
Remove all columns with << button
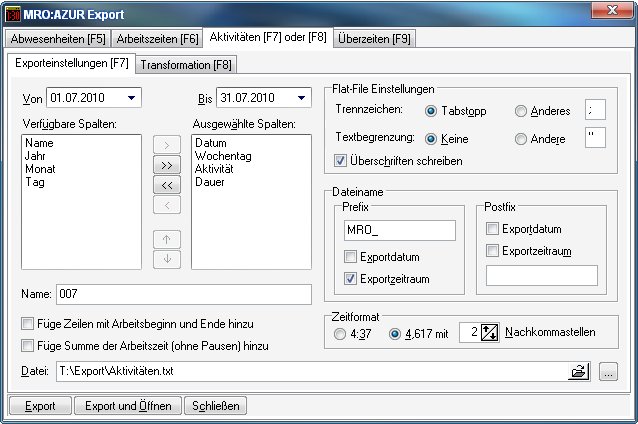click(165, 185)
